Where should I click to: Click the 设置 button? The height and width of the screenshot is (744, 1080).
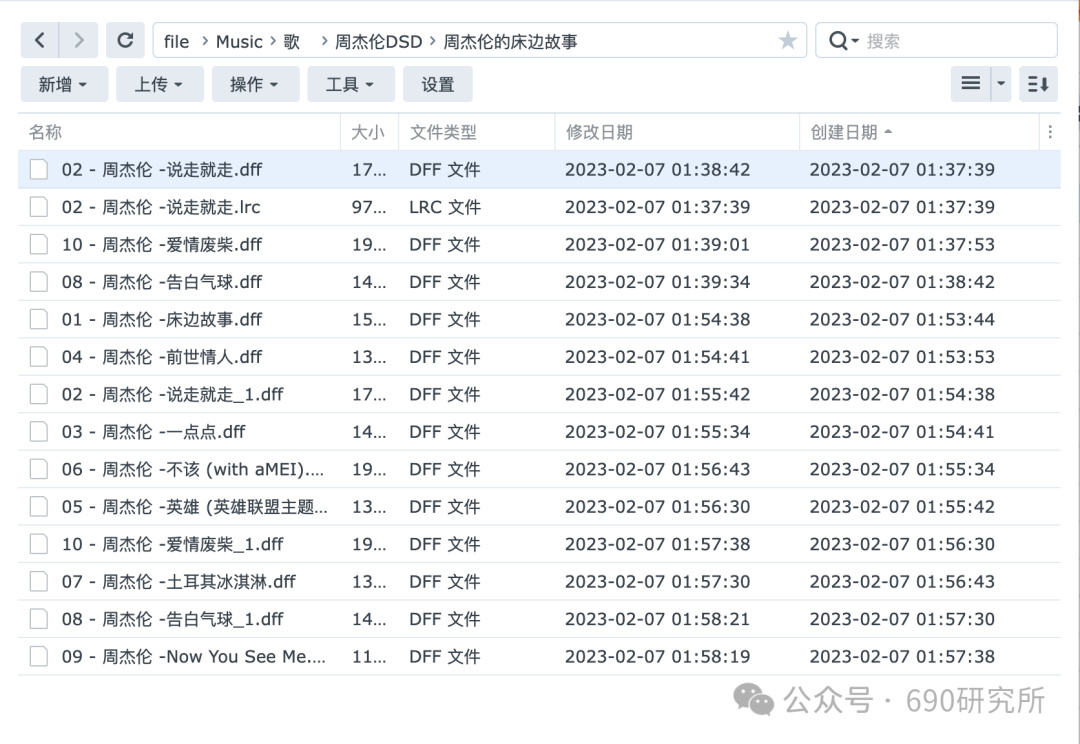(438, 84)
